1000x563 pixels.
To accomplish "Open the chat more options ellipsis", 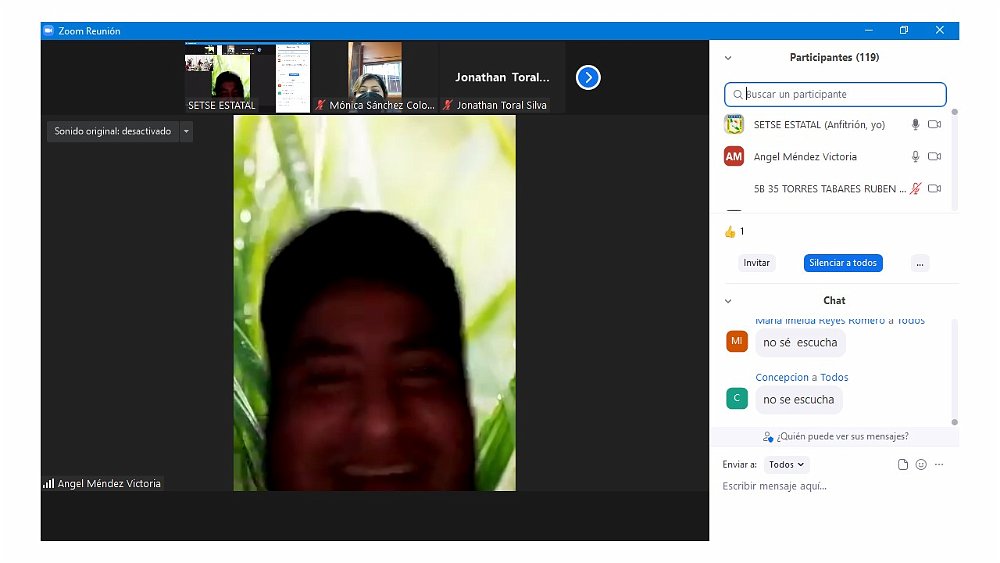I will pos(939,465).
